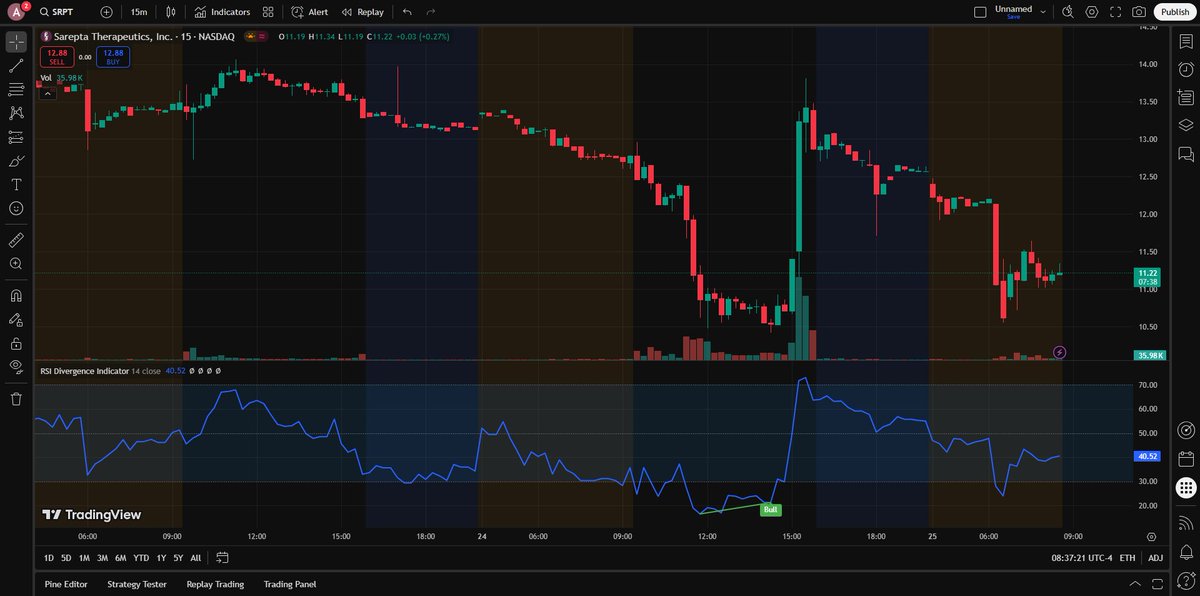The height and width of the screenshot is (596, 1200).
Task: Open the user profile avatar menu
Action: click(16, 12)
